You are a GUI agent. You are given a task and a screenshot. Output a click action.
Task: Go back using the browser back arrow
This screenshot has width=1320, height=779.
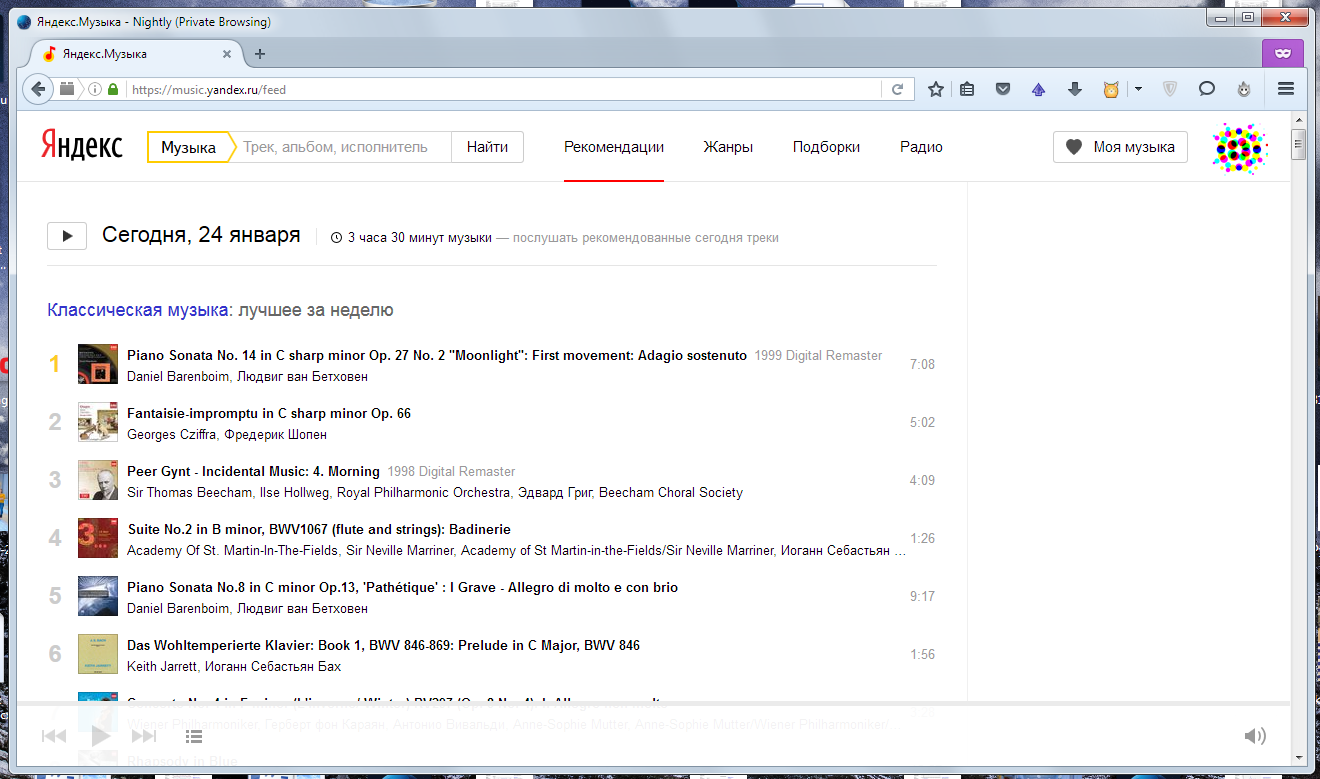(38, 89)
